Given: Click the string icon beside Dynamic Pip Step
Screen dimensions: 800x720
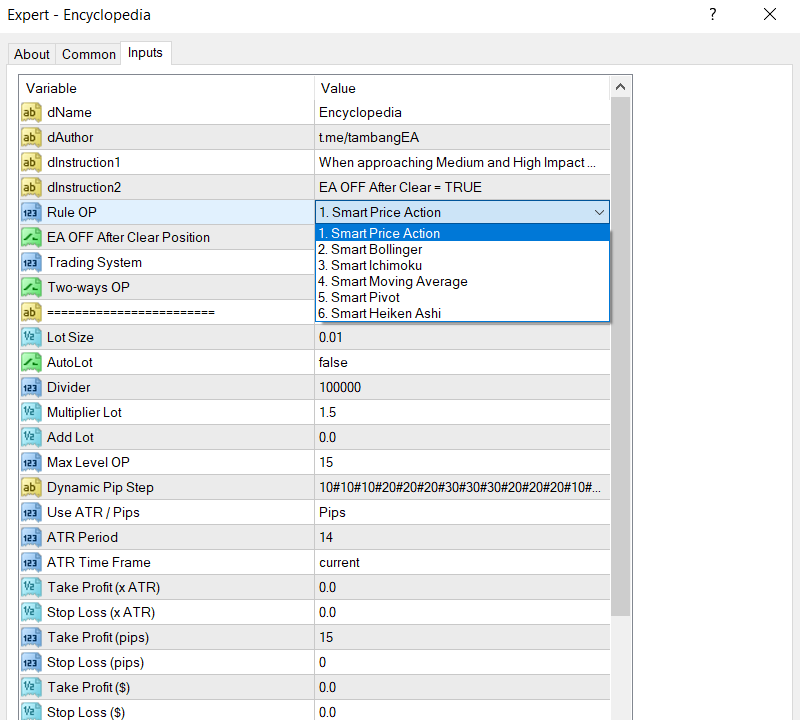Looking at the screenshot, I should pos(31,487).
